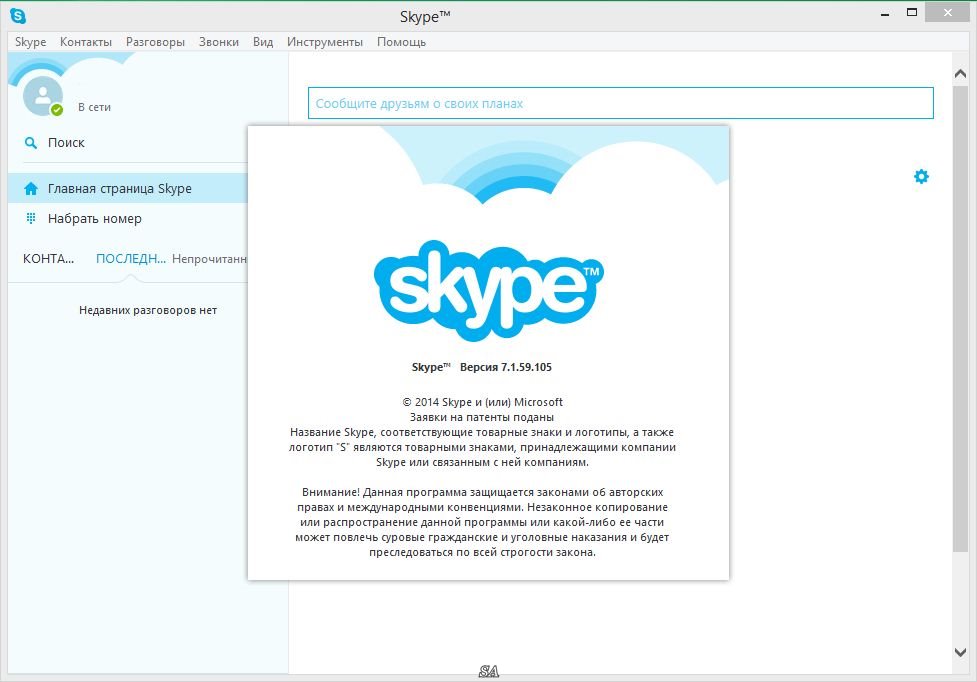Open the Skype menu

pyautogui.click(x=31, y=42)
